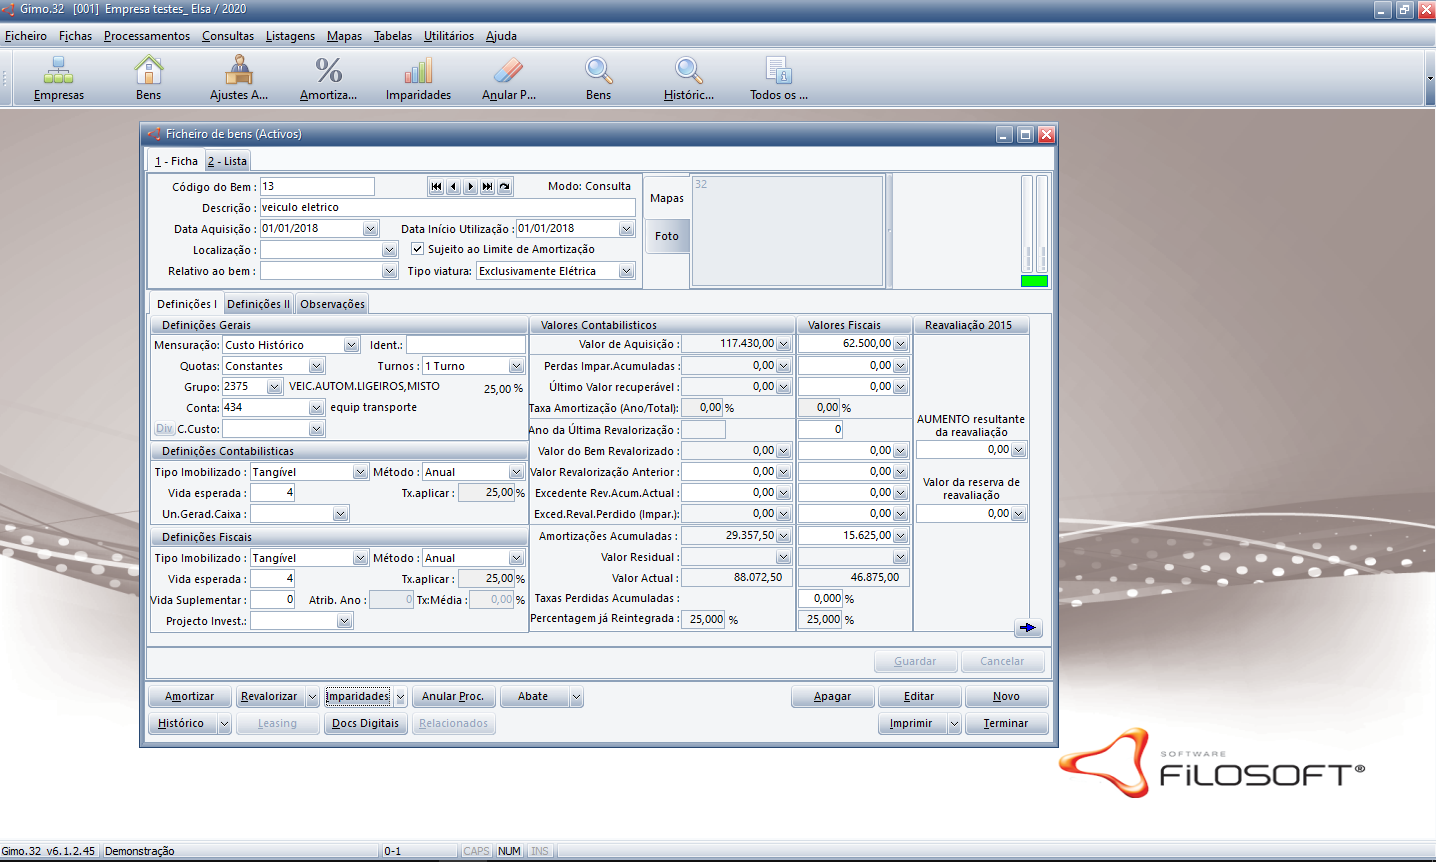Viewport: 1436px width, 862px height.
Task: Go to the first record navigation arrow
Action: click(x=436, y=187)
